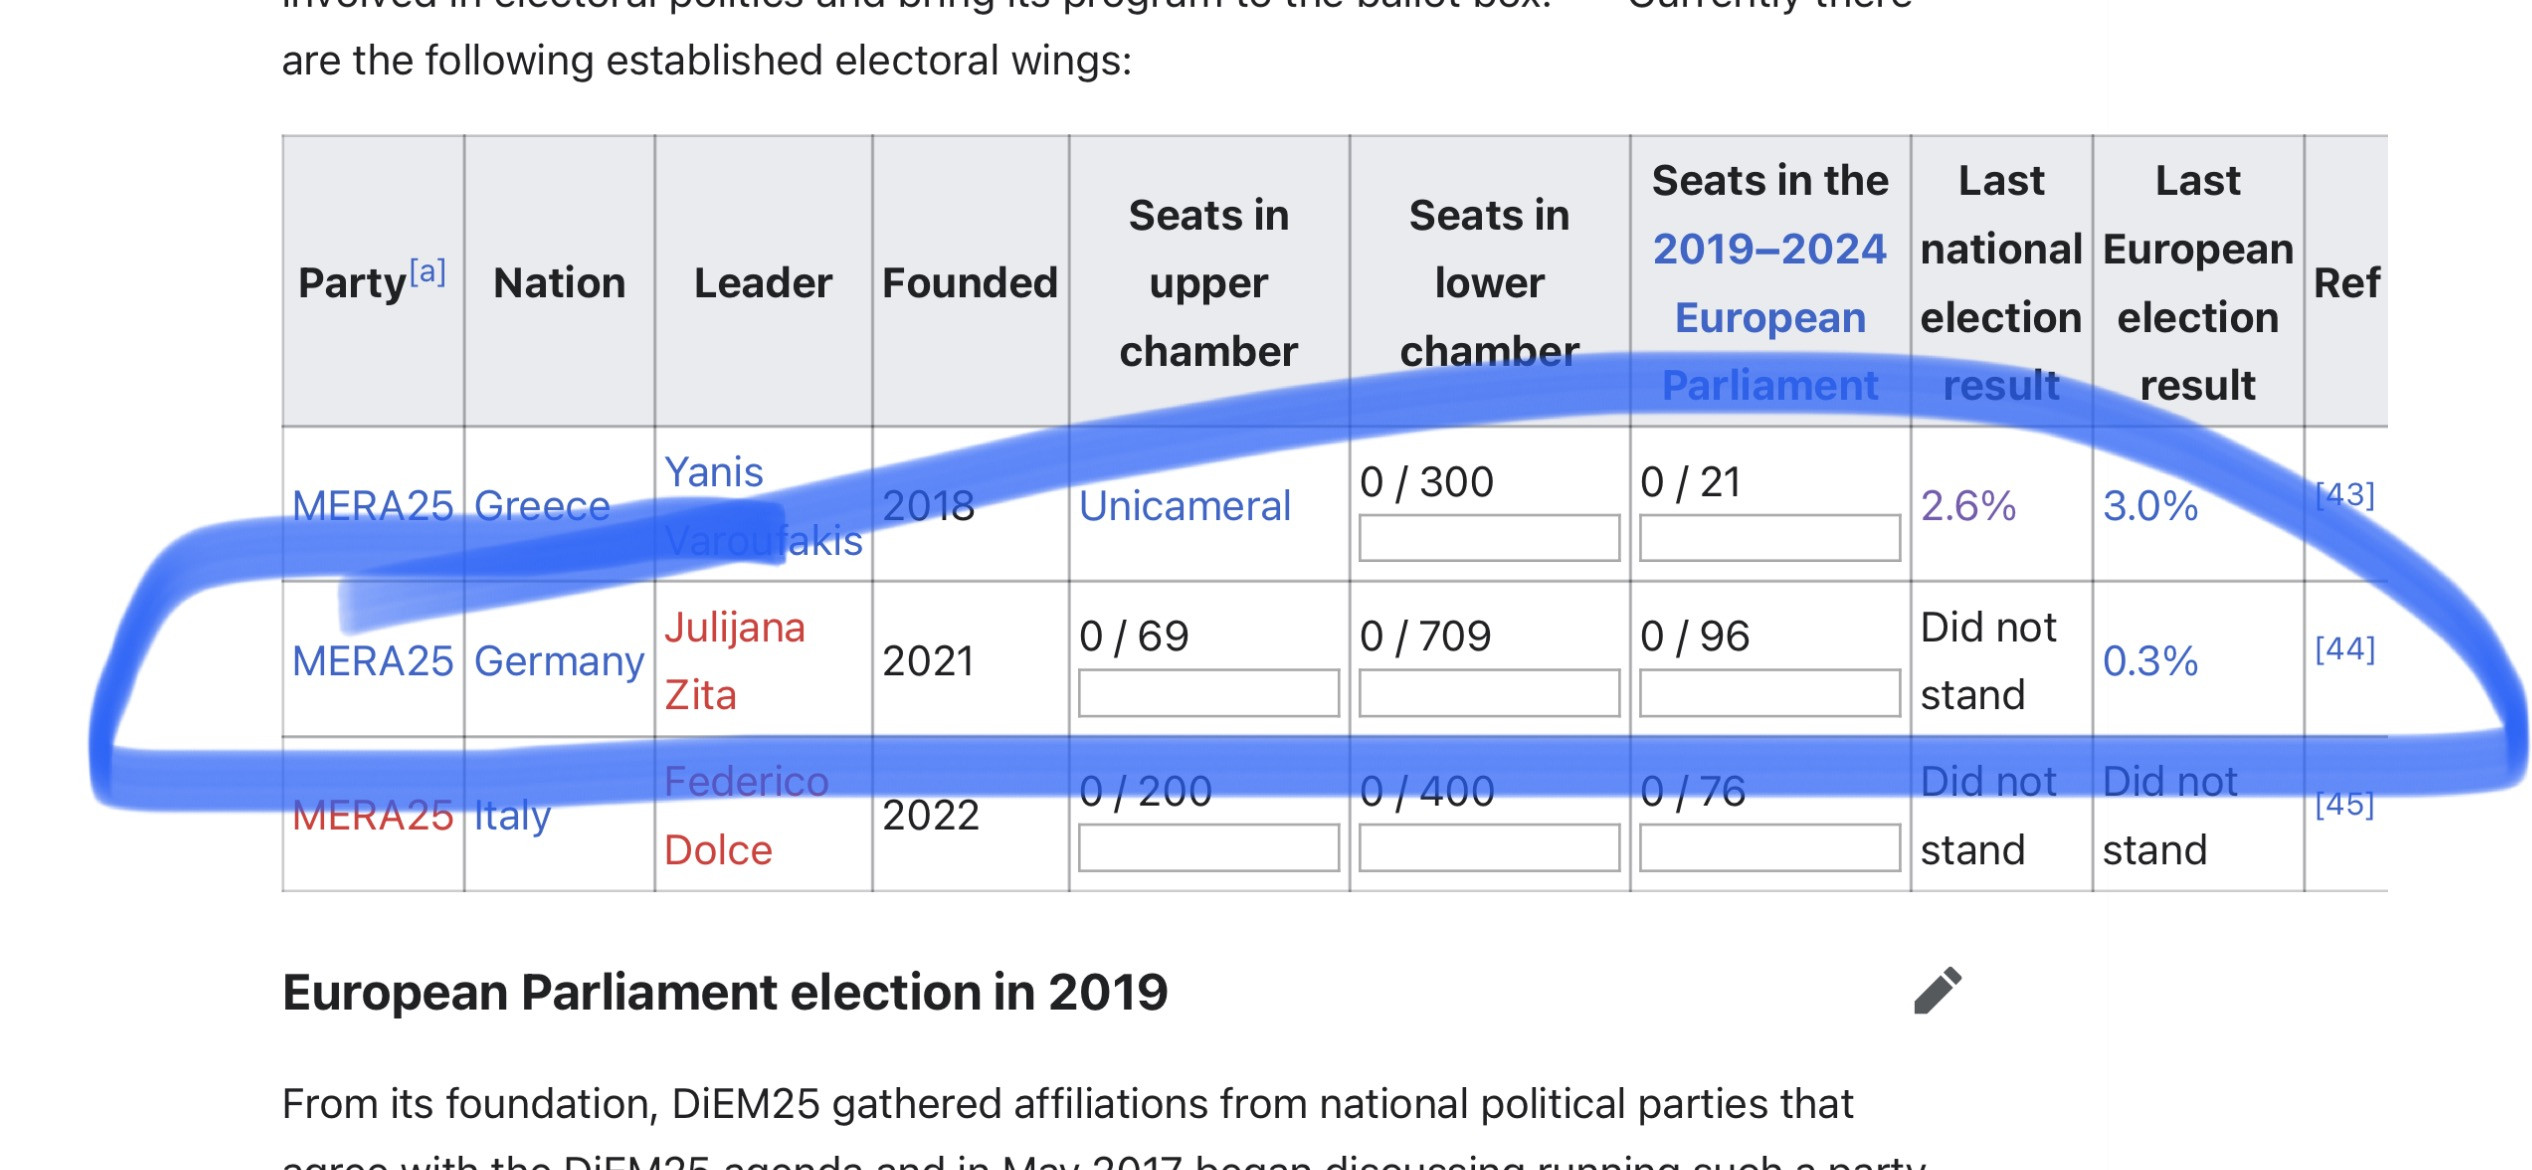Follow the Greece nation link
This screenshot has height=1170, width=2532.
541,506
